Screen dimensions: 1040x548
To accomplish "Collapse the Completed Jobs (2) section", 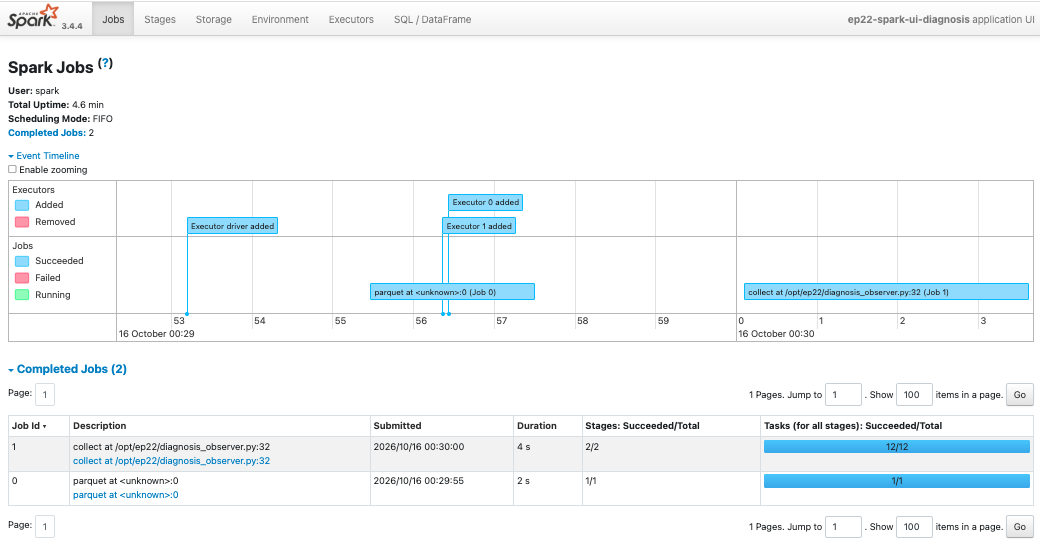I will (x=67, y=369).
